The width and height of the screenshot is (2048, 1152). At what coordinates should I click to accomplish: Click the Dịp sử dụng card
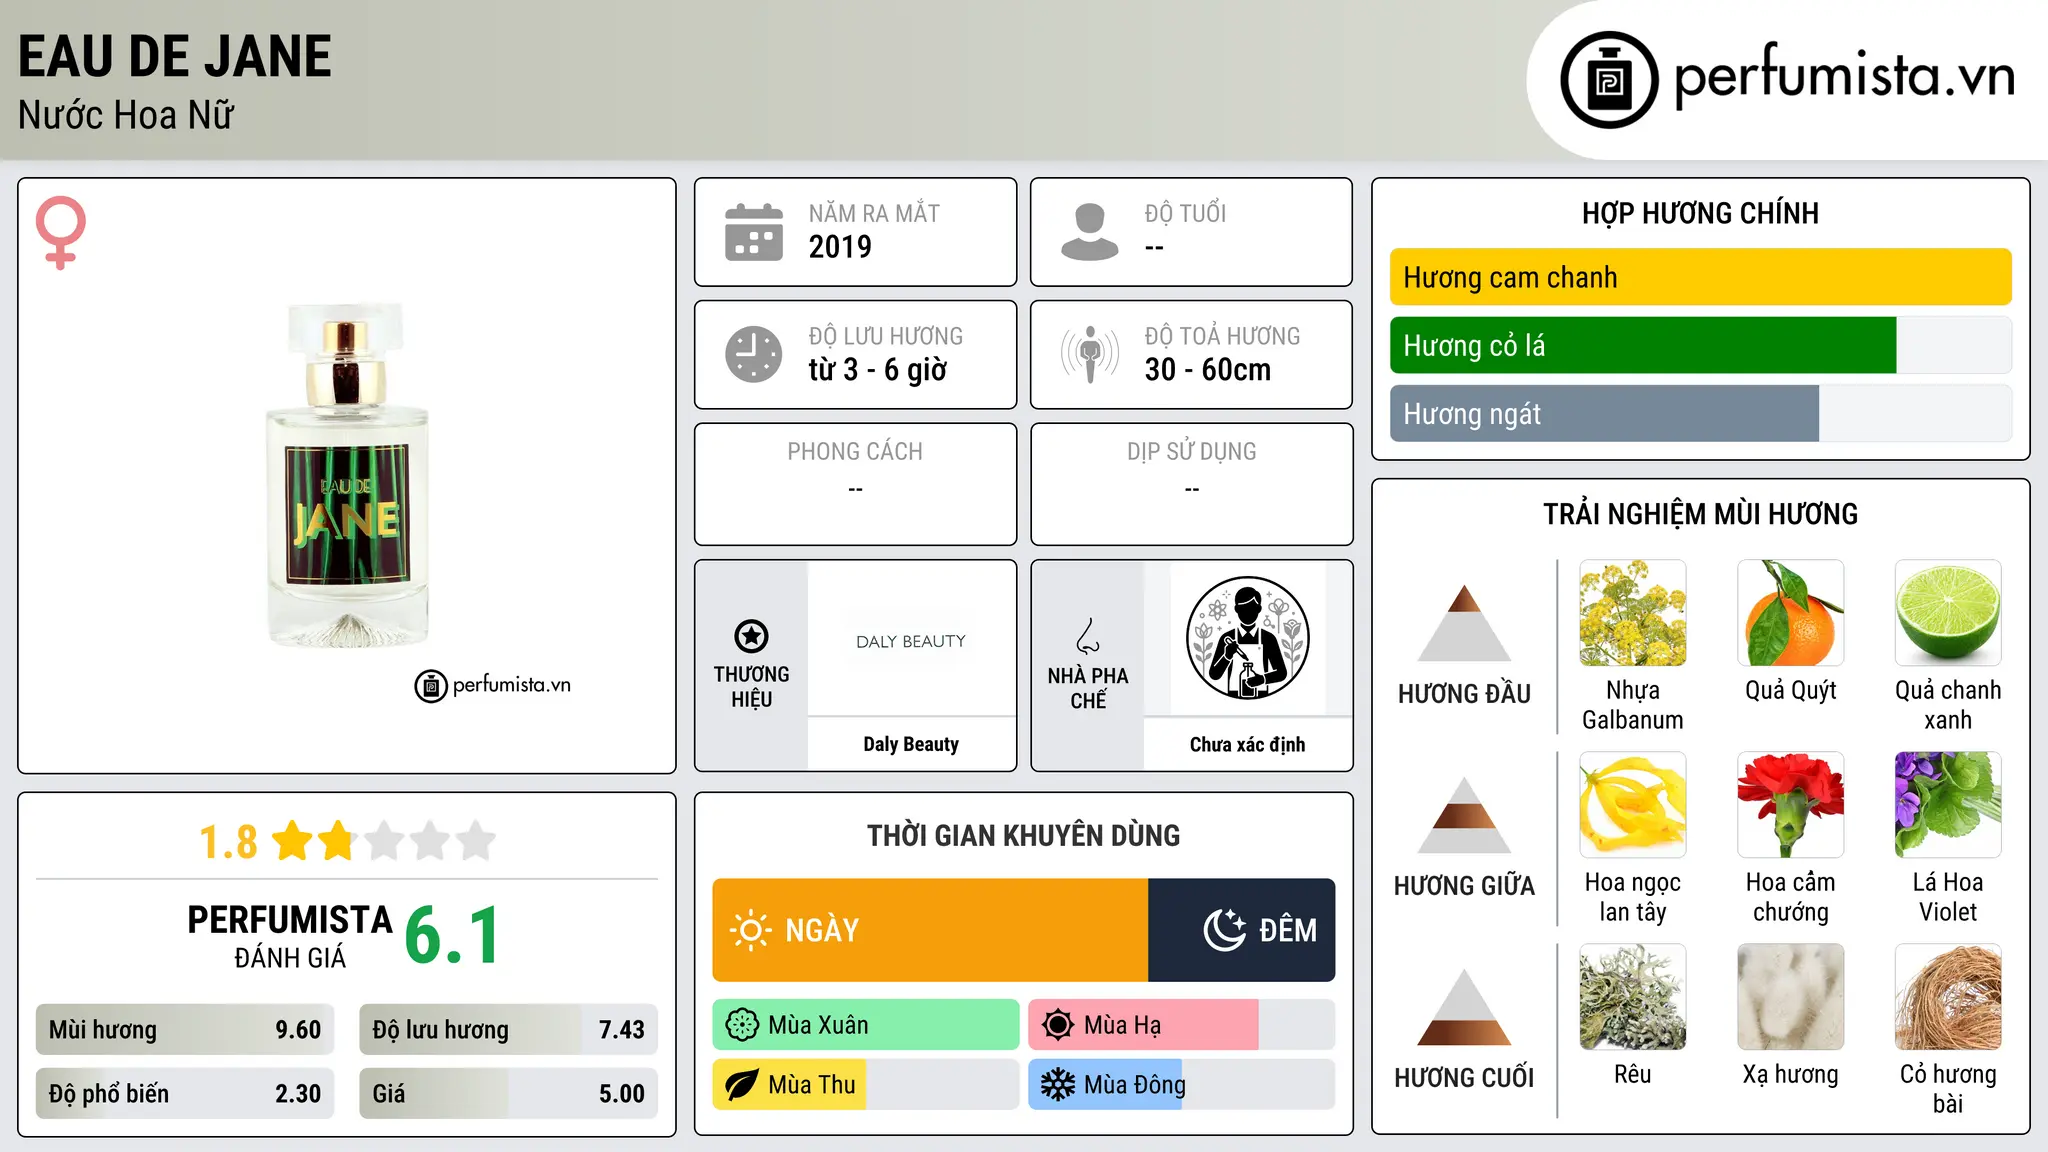(x=1192, y=484)
